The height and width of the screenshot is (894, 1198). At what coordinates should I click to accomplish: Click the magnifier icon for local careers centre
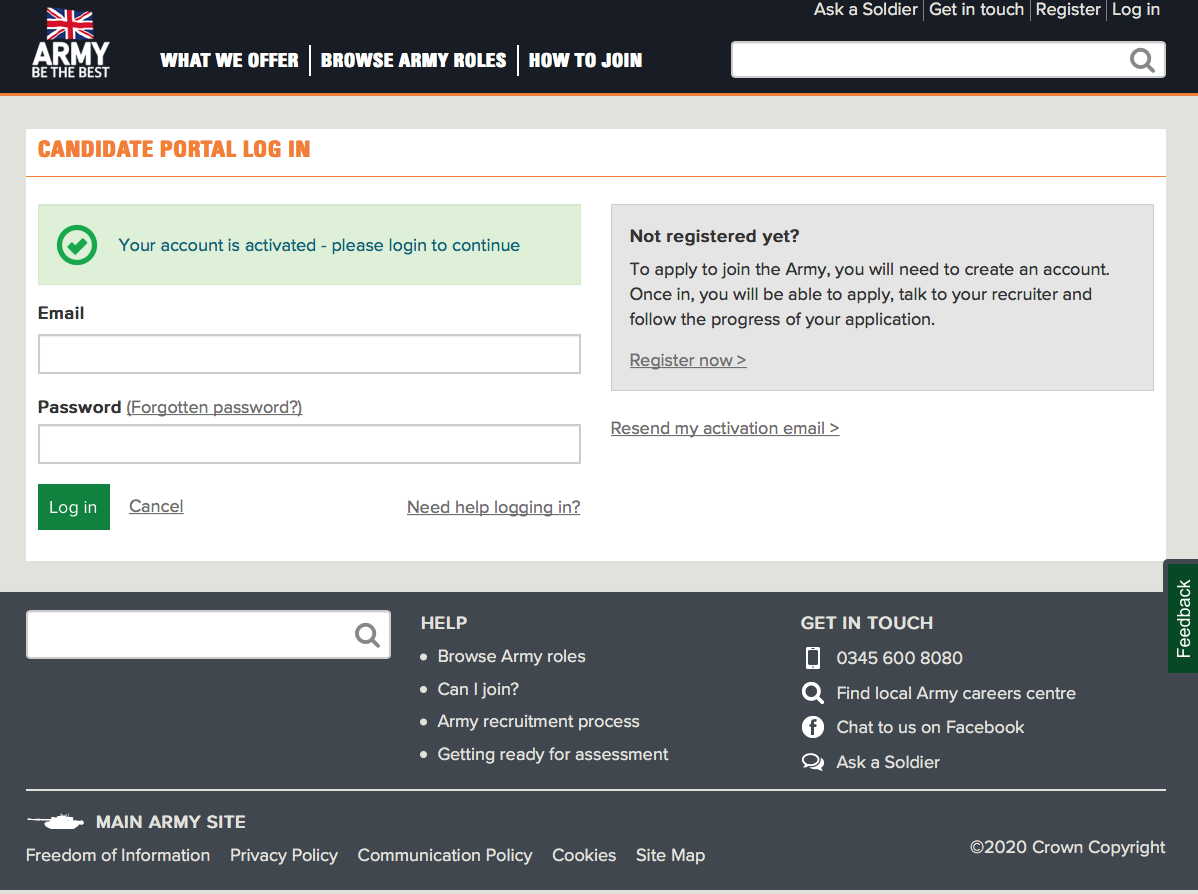(813, 693)
